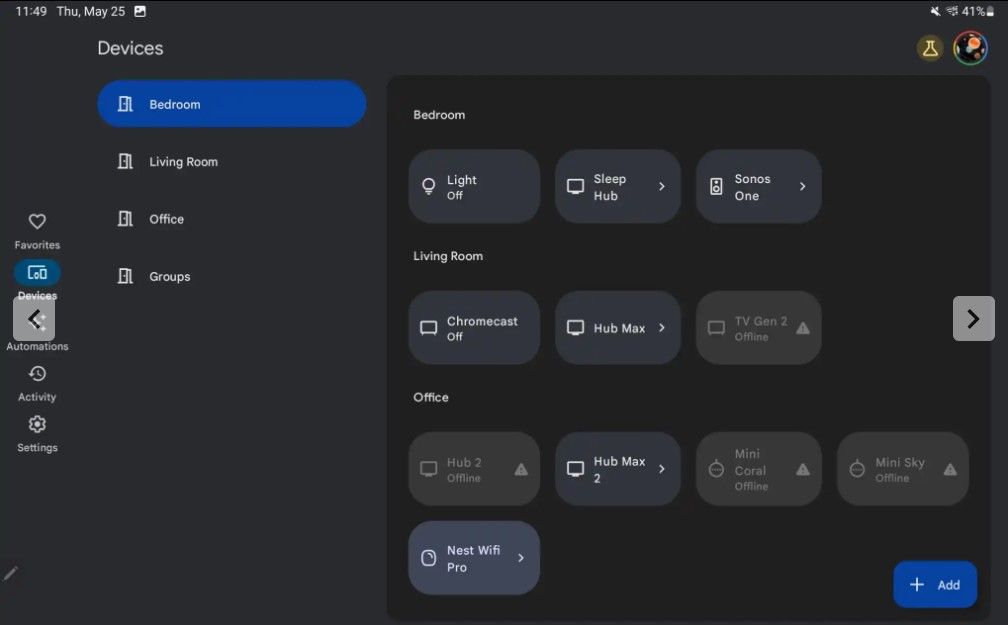Open the account profile avatar
This screenshot has height=625, width=1008.
[969, 47]
